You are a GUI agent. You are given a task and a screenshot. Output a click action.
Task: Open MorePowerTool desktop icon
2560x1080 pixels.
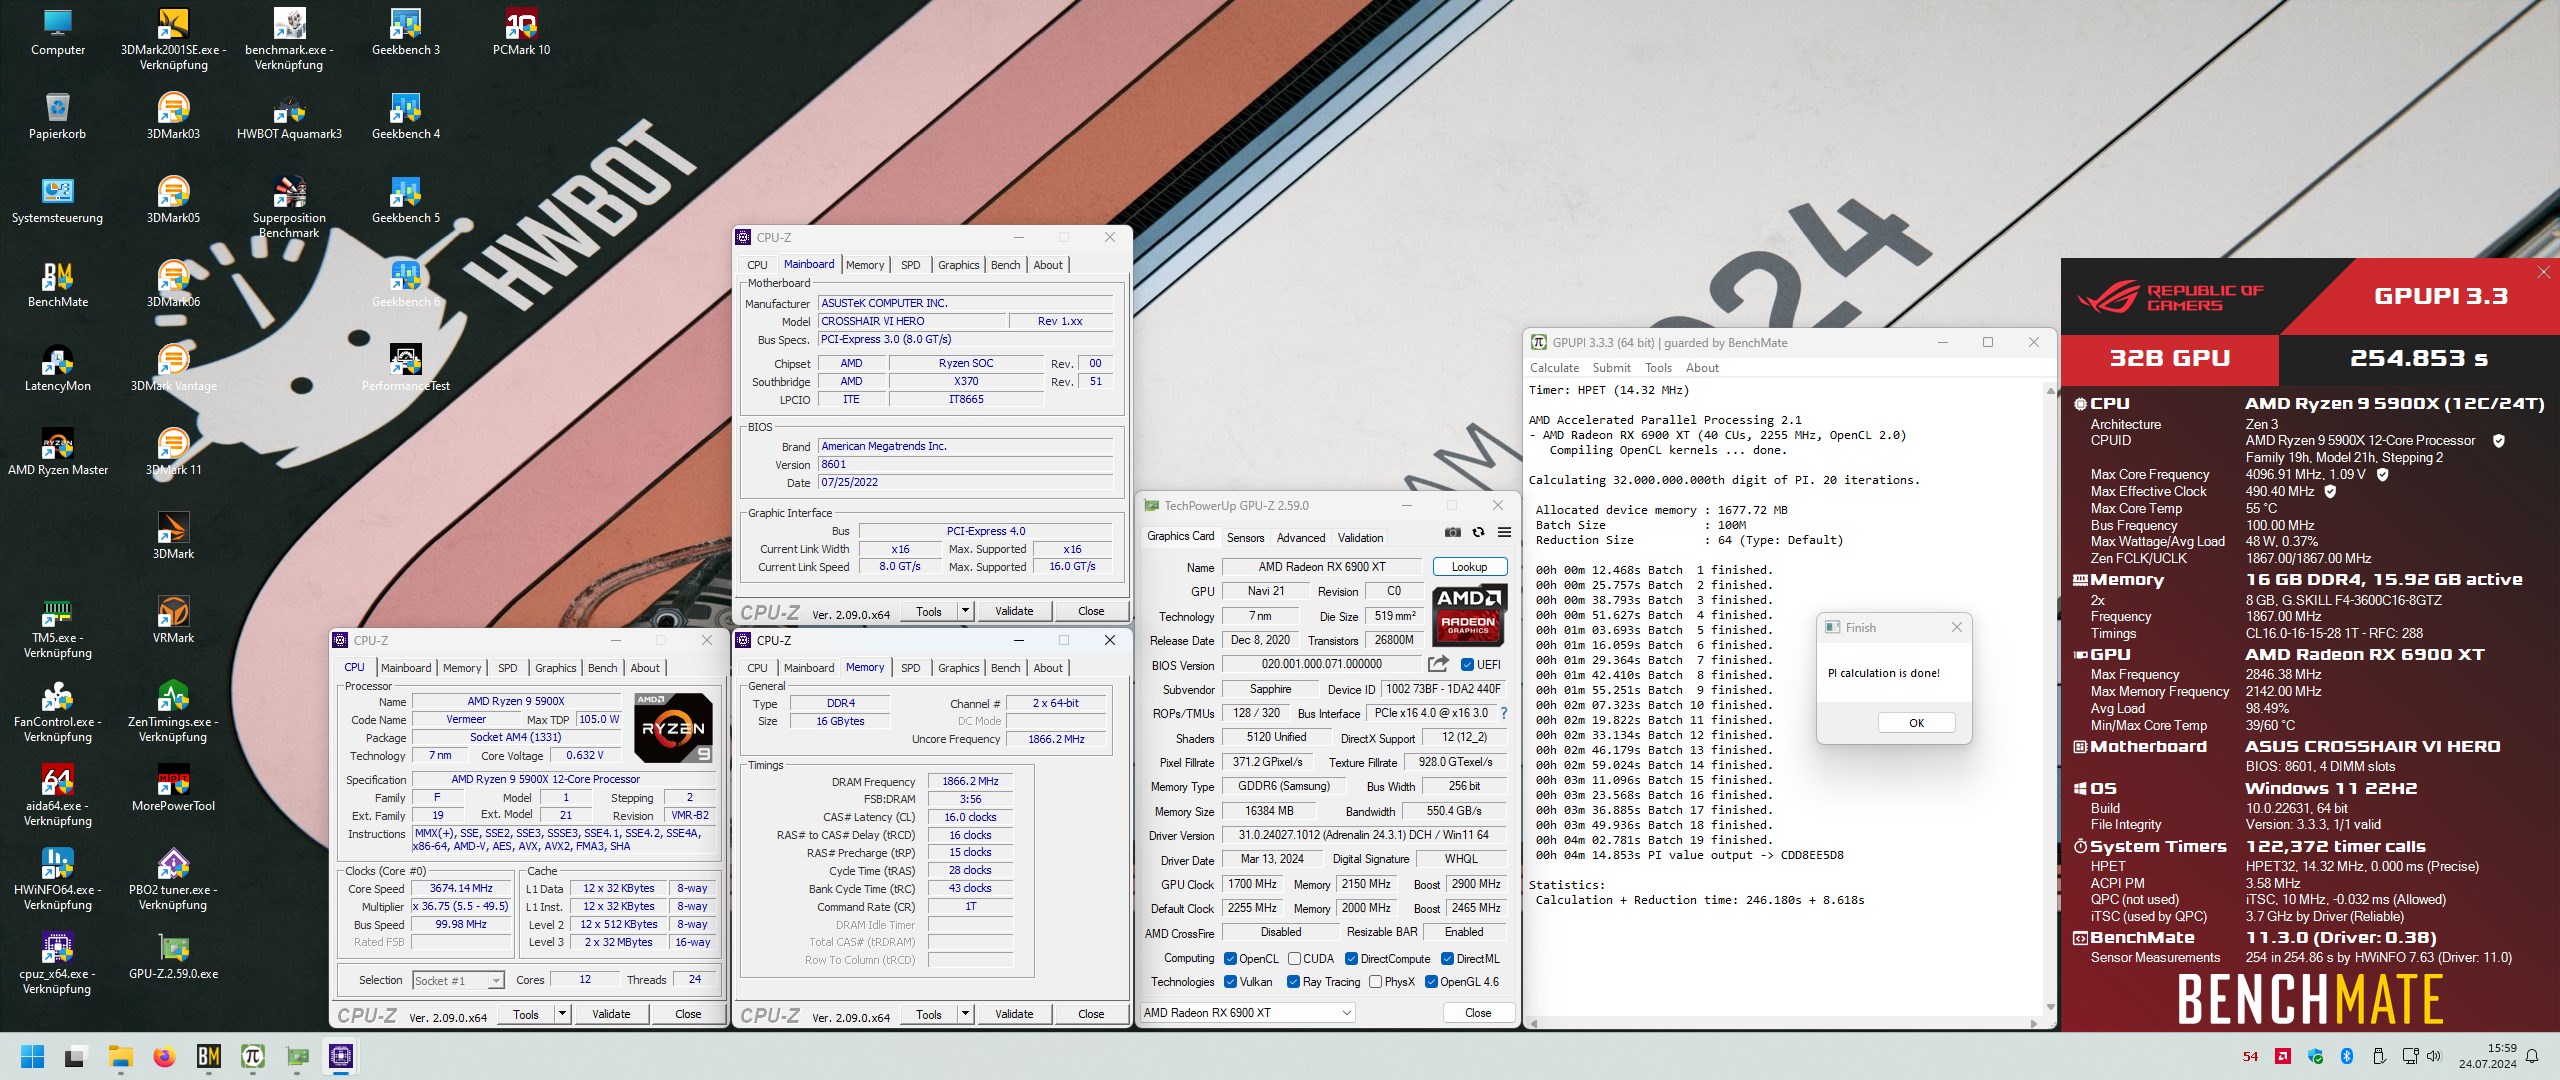coord(173,789)
